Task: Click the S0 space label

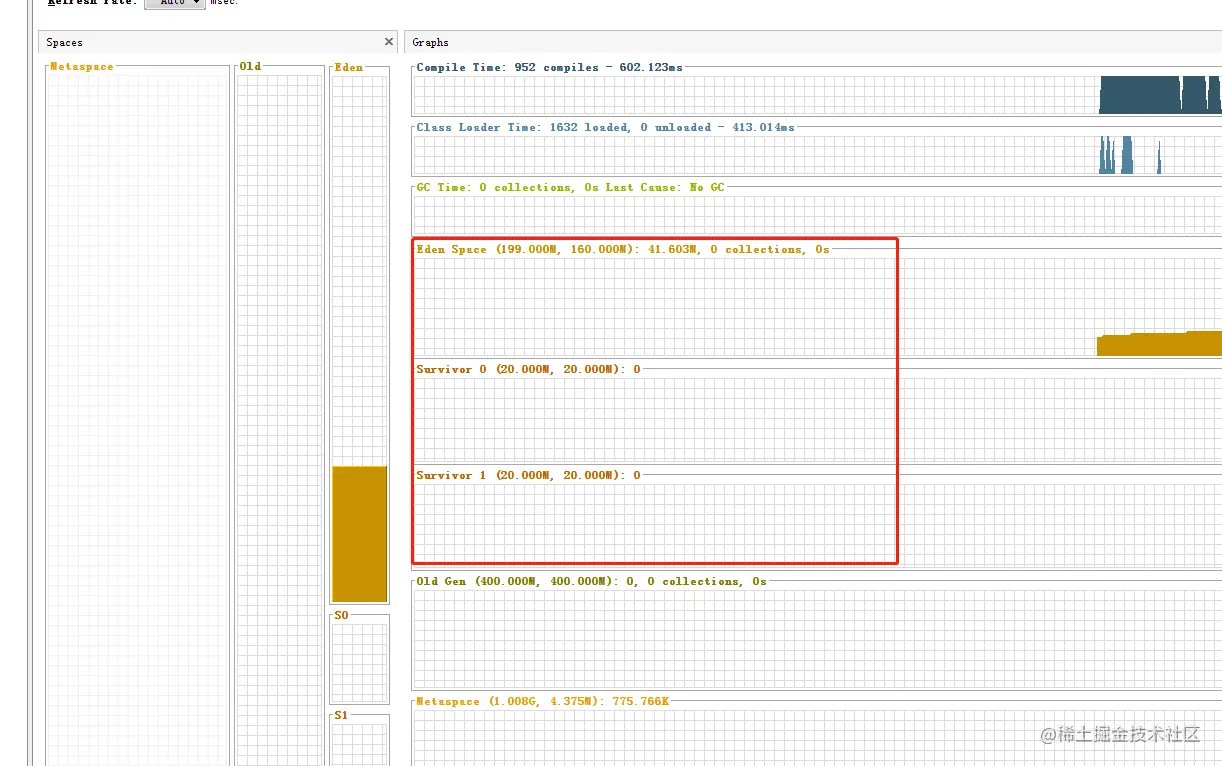Action: pos(341,615)
